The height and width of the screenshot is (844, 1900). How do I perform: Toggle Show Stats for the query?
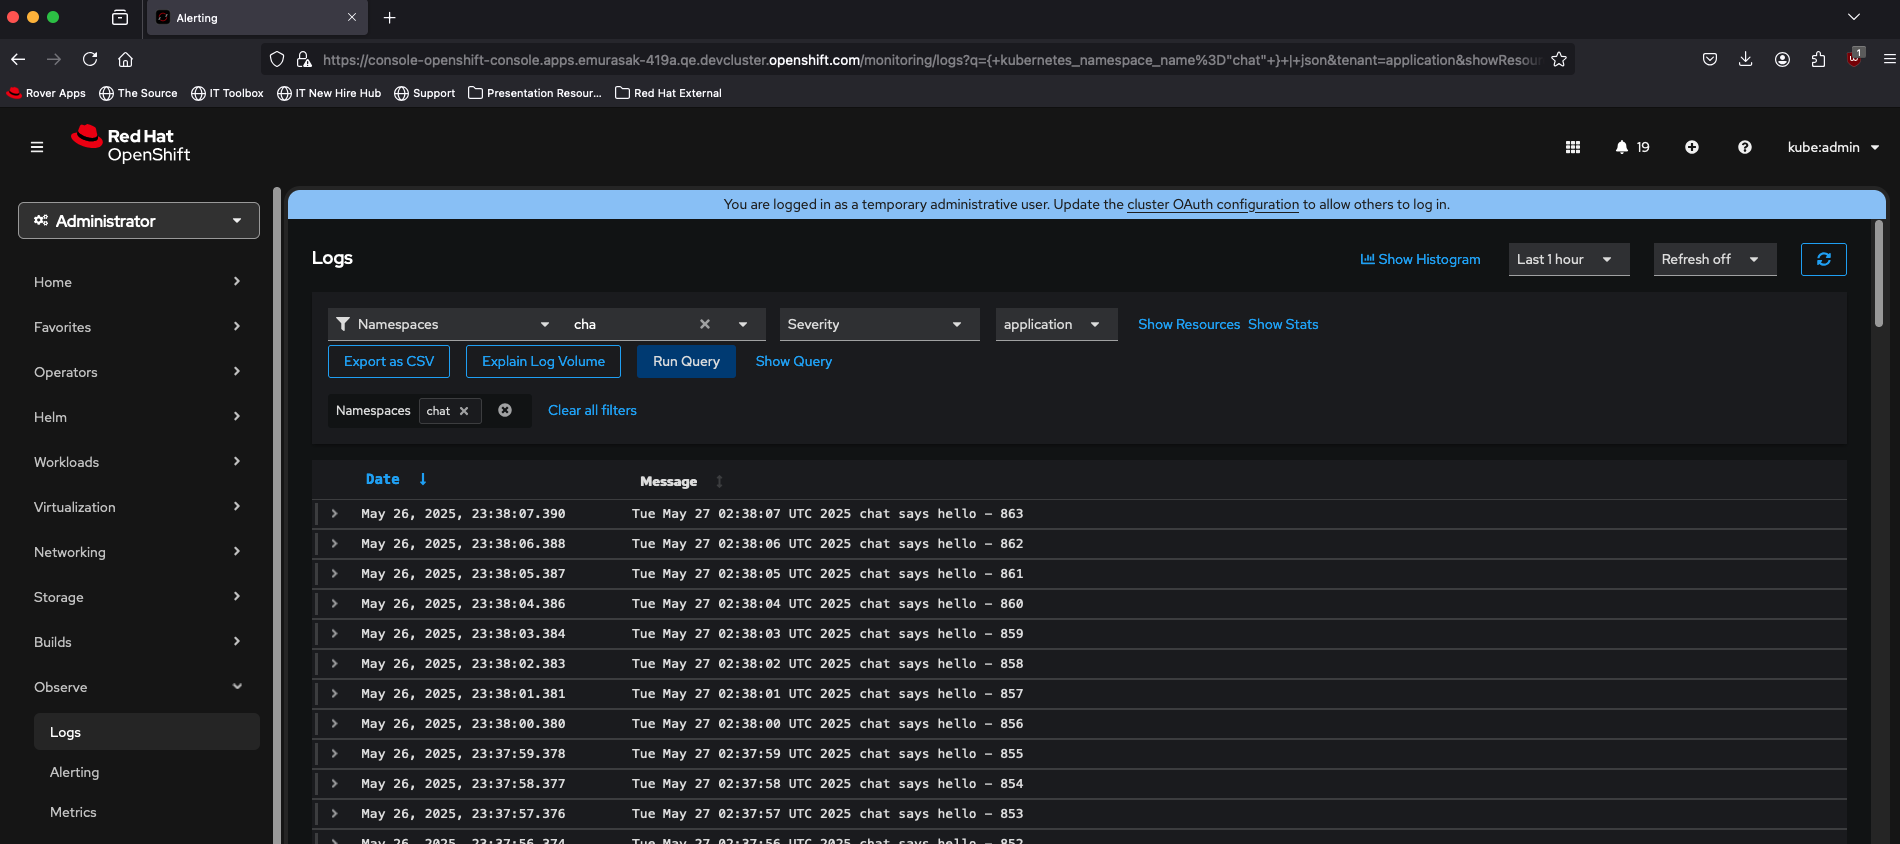point(1282,324)
